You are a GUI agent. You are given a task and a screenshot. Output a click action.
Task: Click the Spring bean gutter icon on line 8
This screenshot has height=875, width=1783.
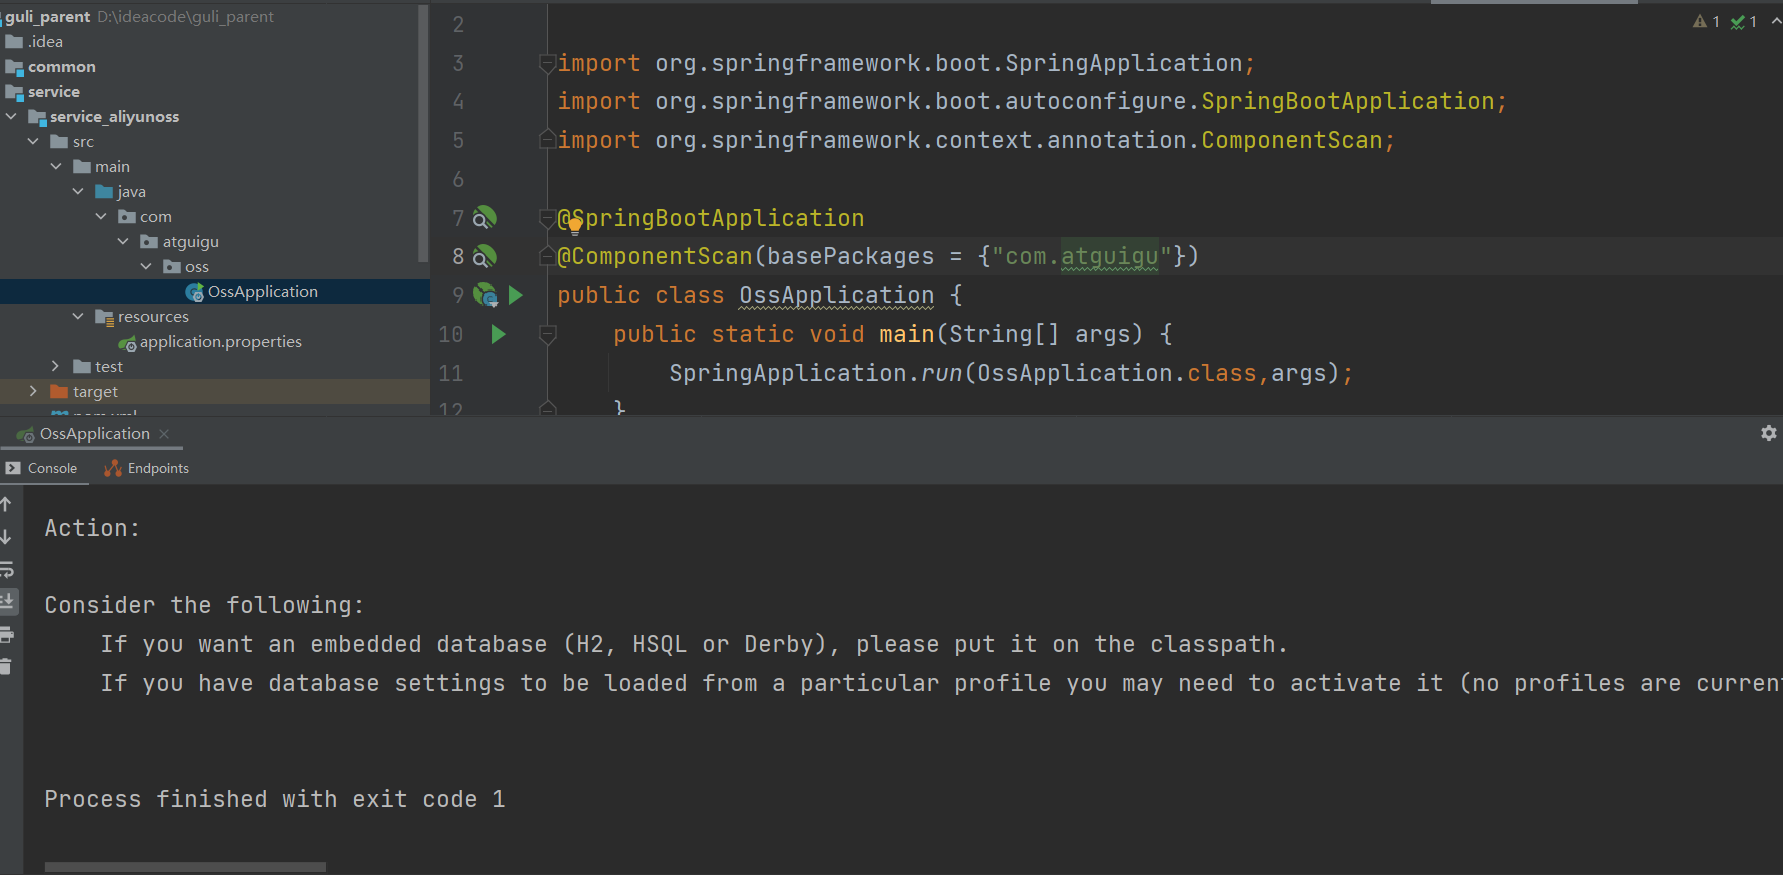click(485, 257)
